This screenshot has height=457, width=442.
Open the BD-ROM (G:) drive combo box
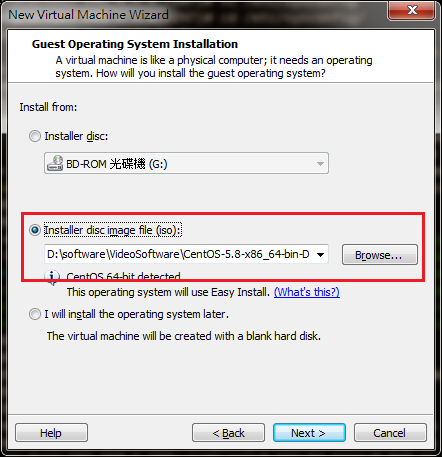(x=186, y=163)
